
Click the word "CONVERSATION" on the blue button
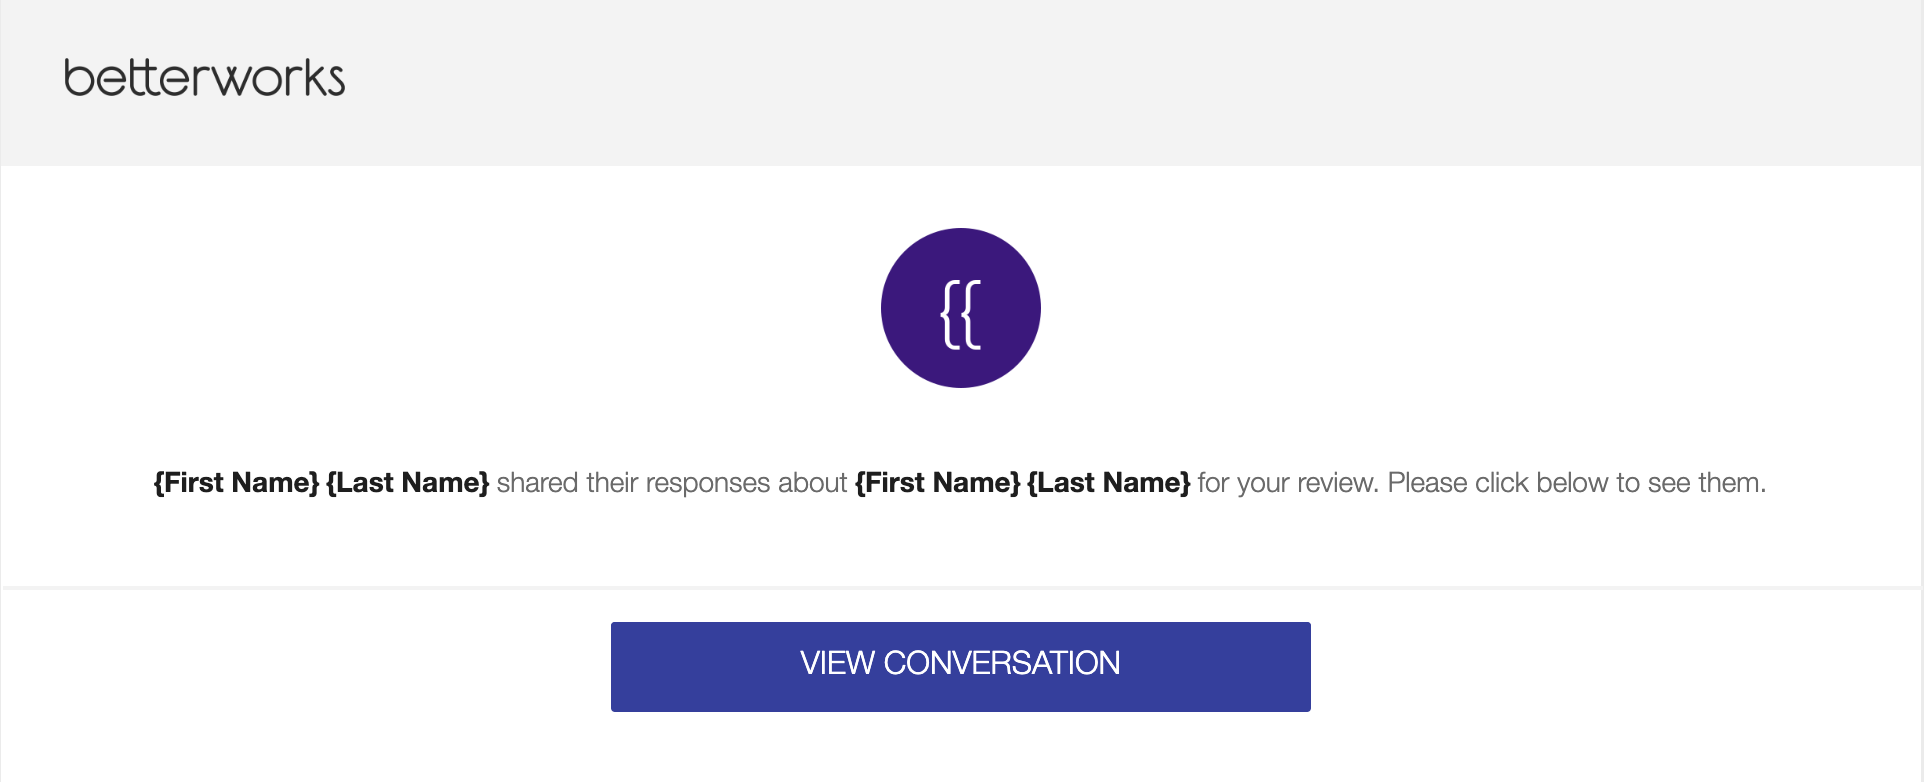point(1002,663)
